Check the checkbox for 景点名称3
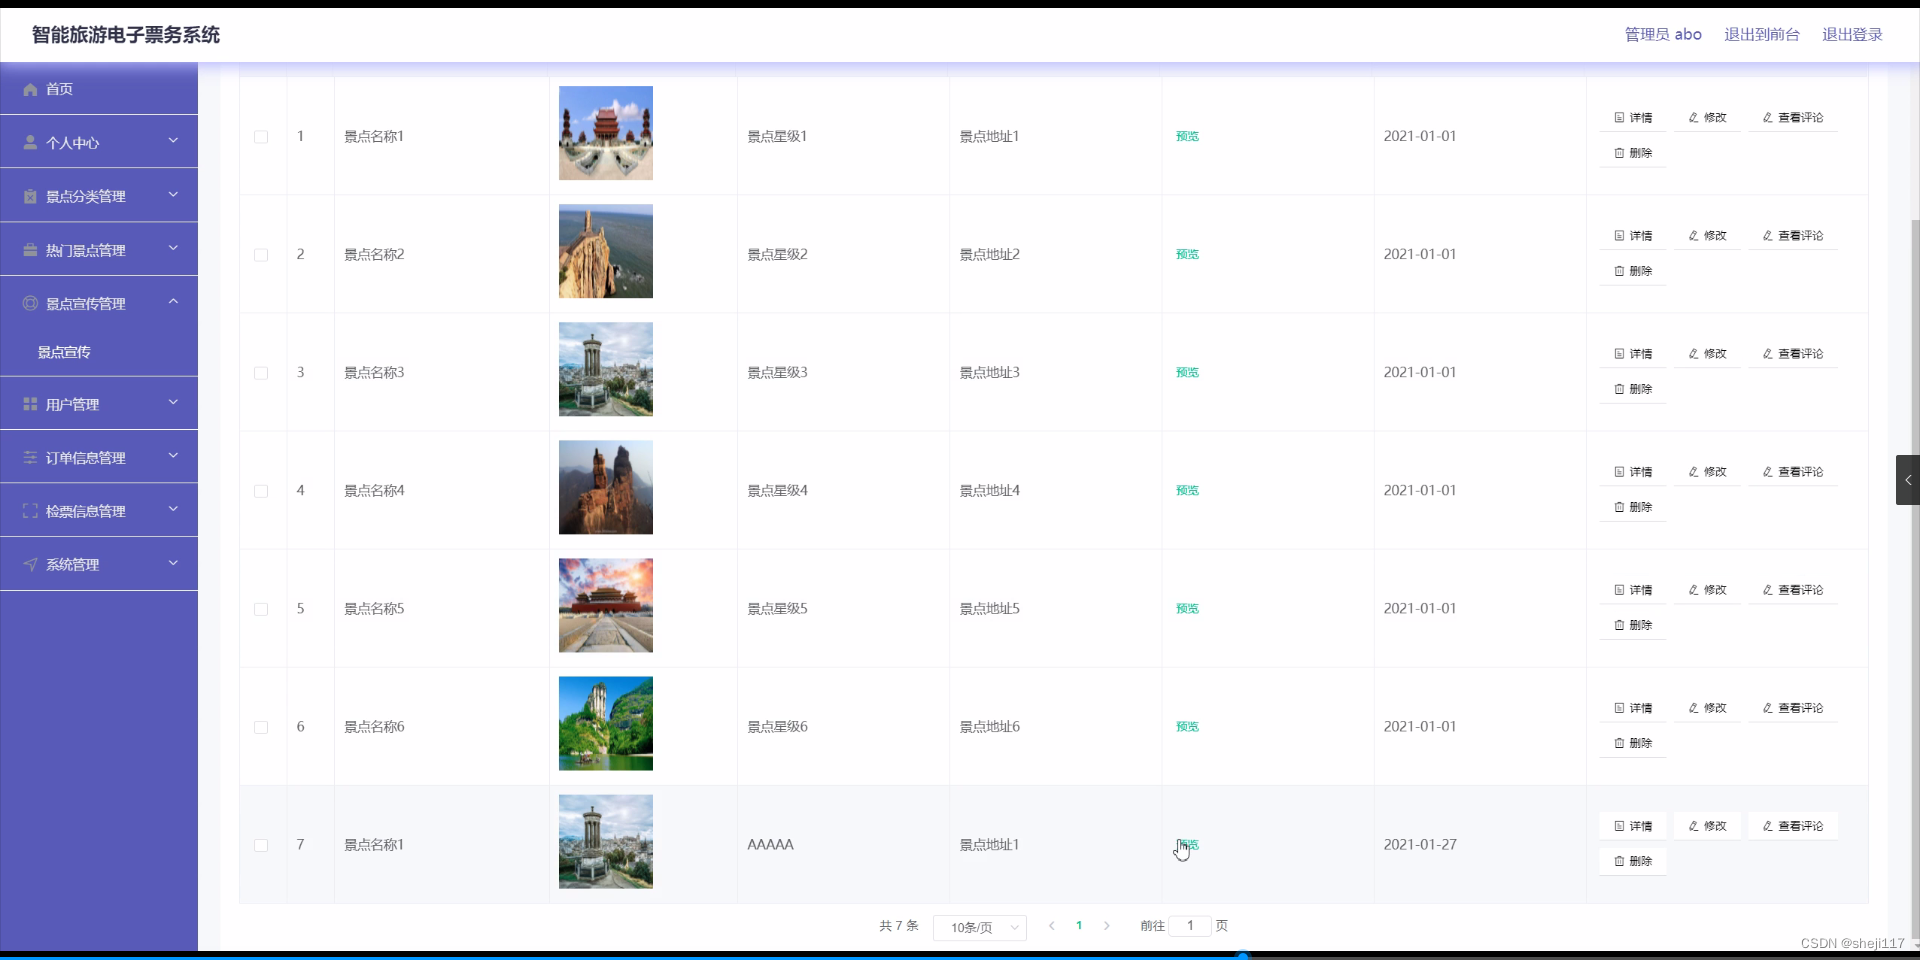This screenshot has height=960, width=1920. 261,373
